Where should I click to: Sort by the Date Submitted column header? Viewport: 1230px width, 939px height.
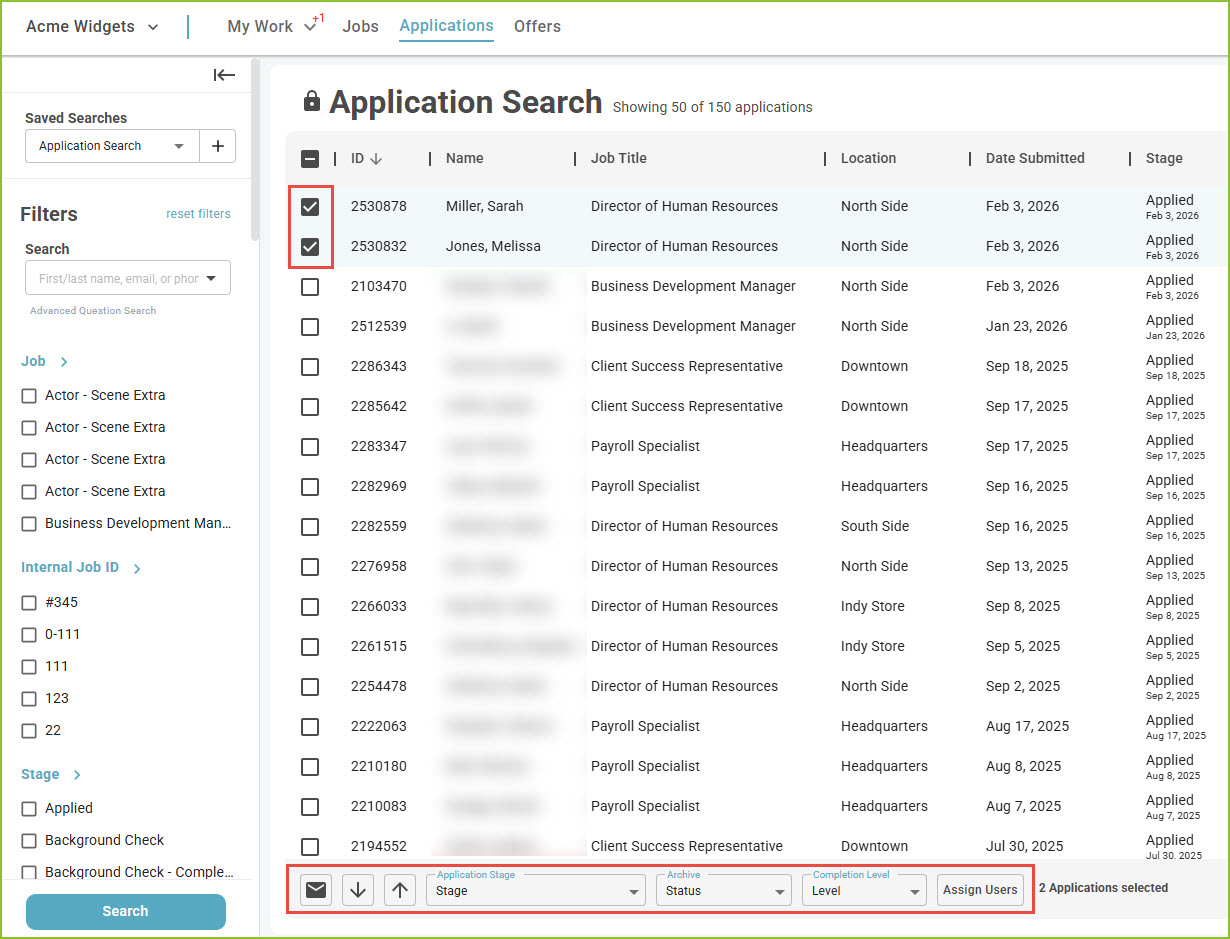click(x=1035, y=158)
